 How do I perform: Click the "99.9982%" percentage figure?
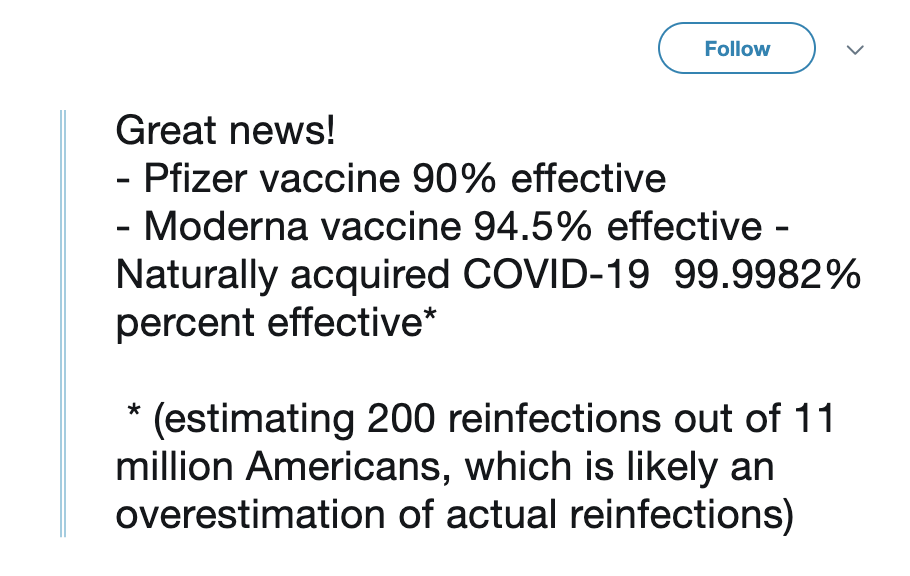point(767,274)
